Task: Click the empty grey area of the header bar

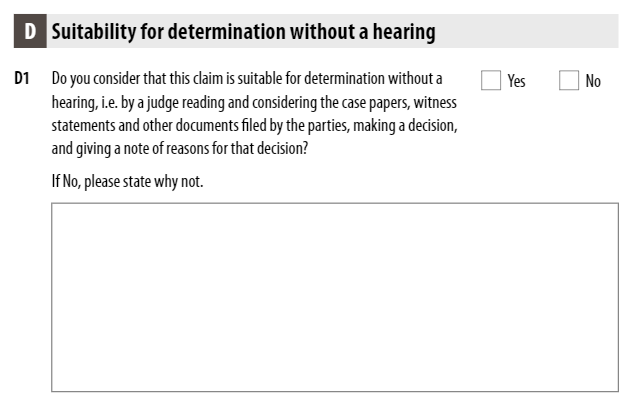Action: coord(527,31)
